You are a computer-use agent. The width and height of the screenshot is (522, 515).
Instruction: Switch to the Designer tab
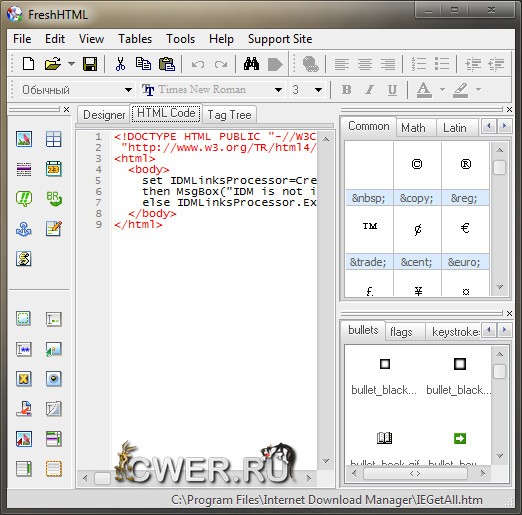(x=104, y=115)
